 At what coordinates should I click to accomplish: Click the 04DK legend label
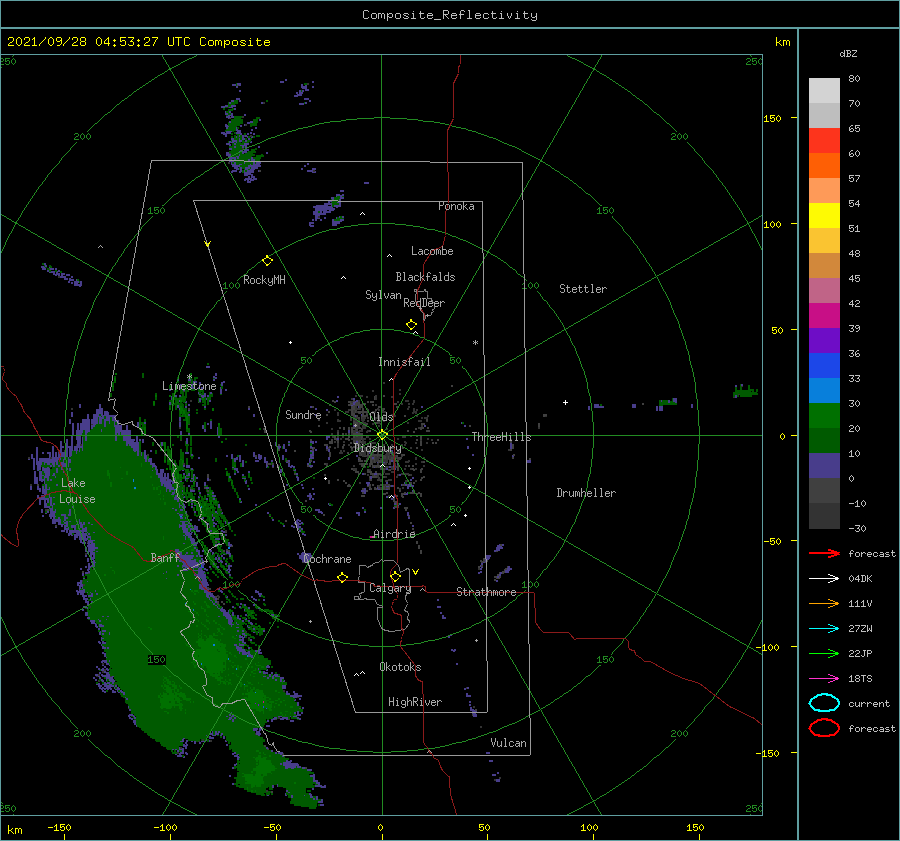coord(860,579)
